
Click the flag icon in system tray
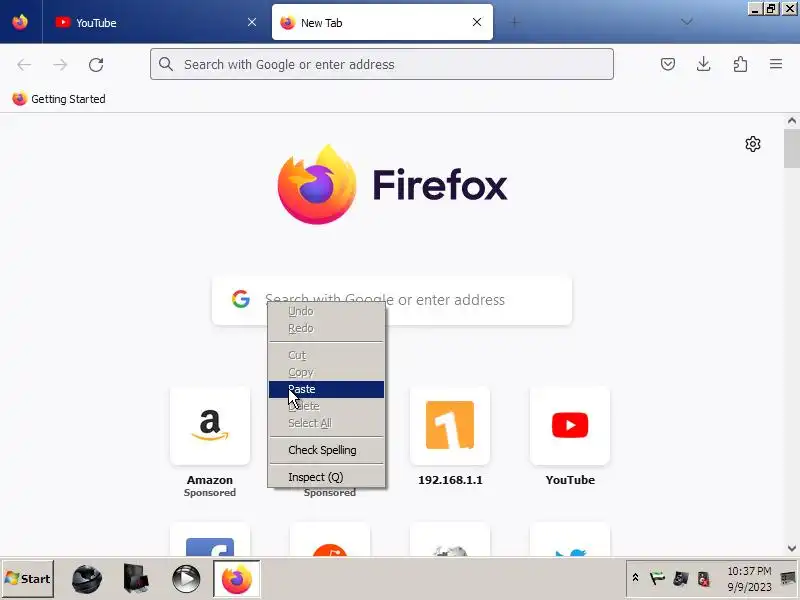point(657,579)
